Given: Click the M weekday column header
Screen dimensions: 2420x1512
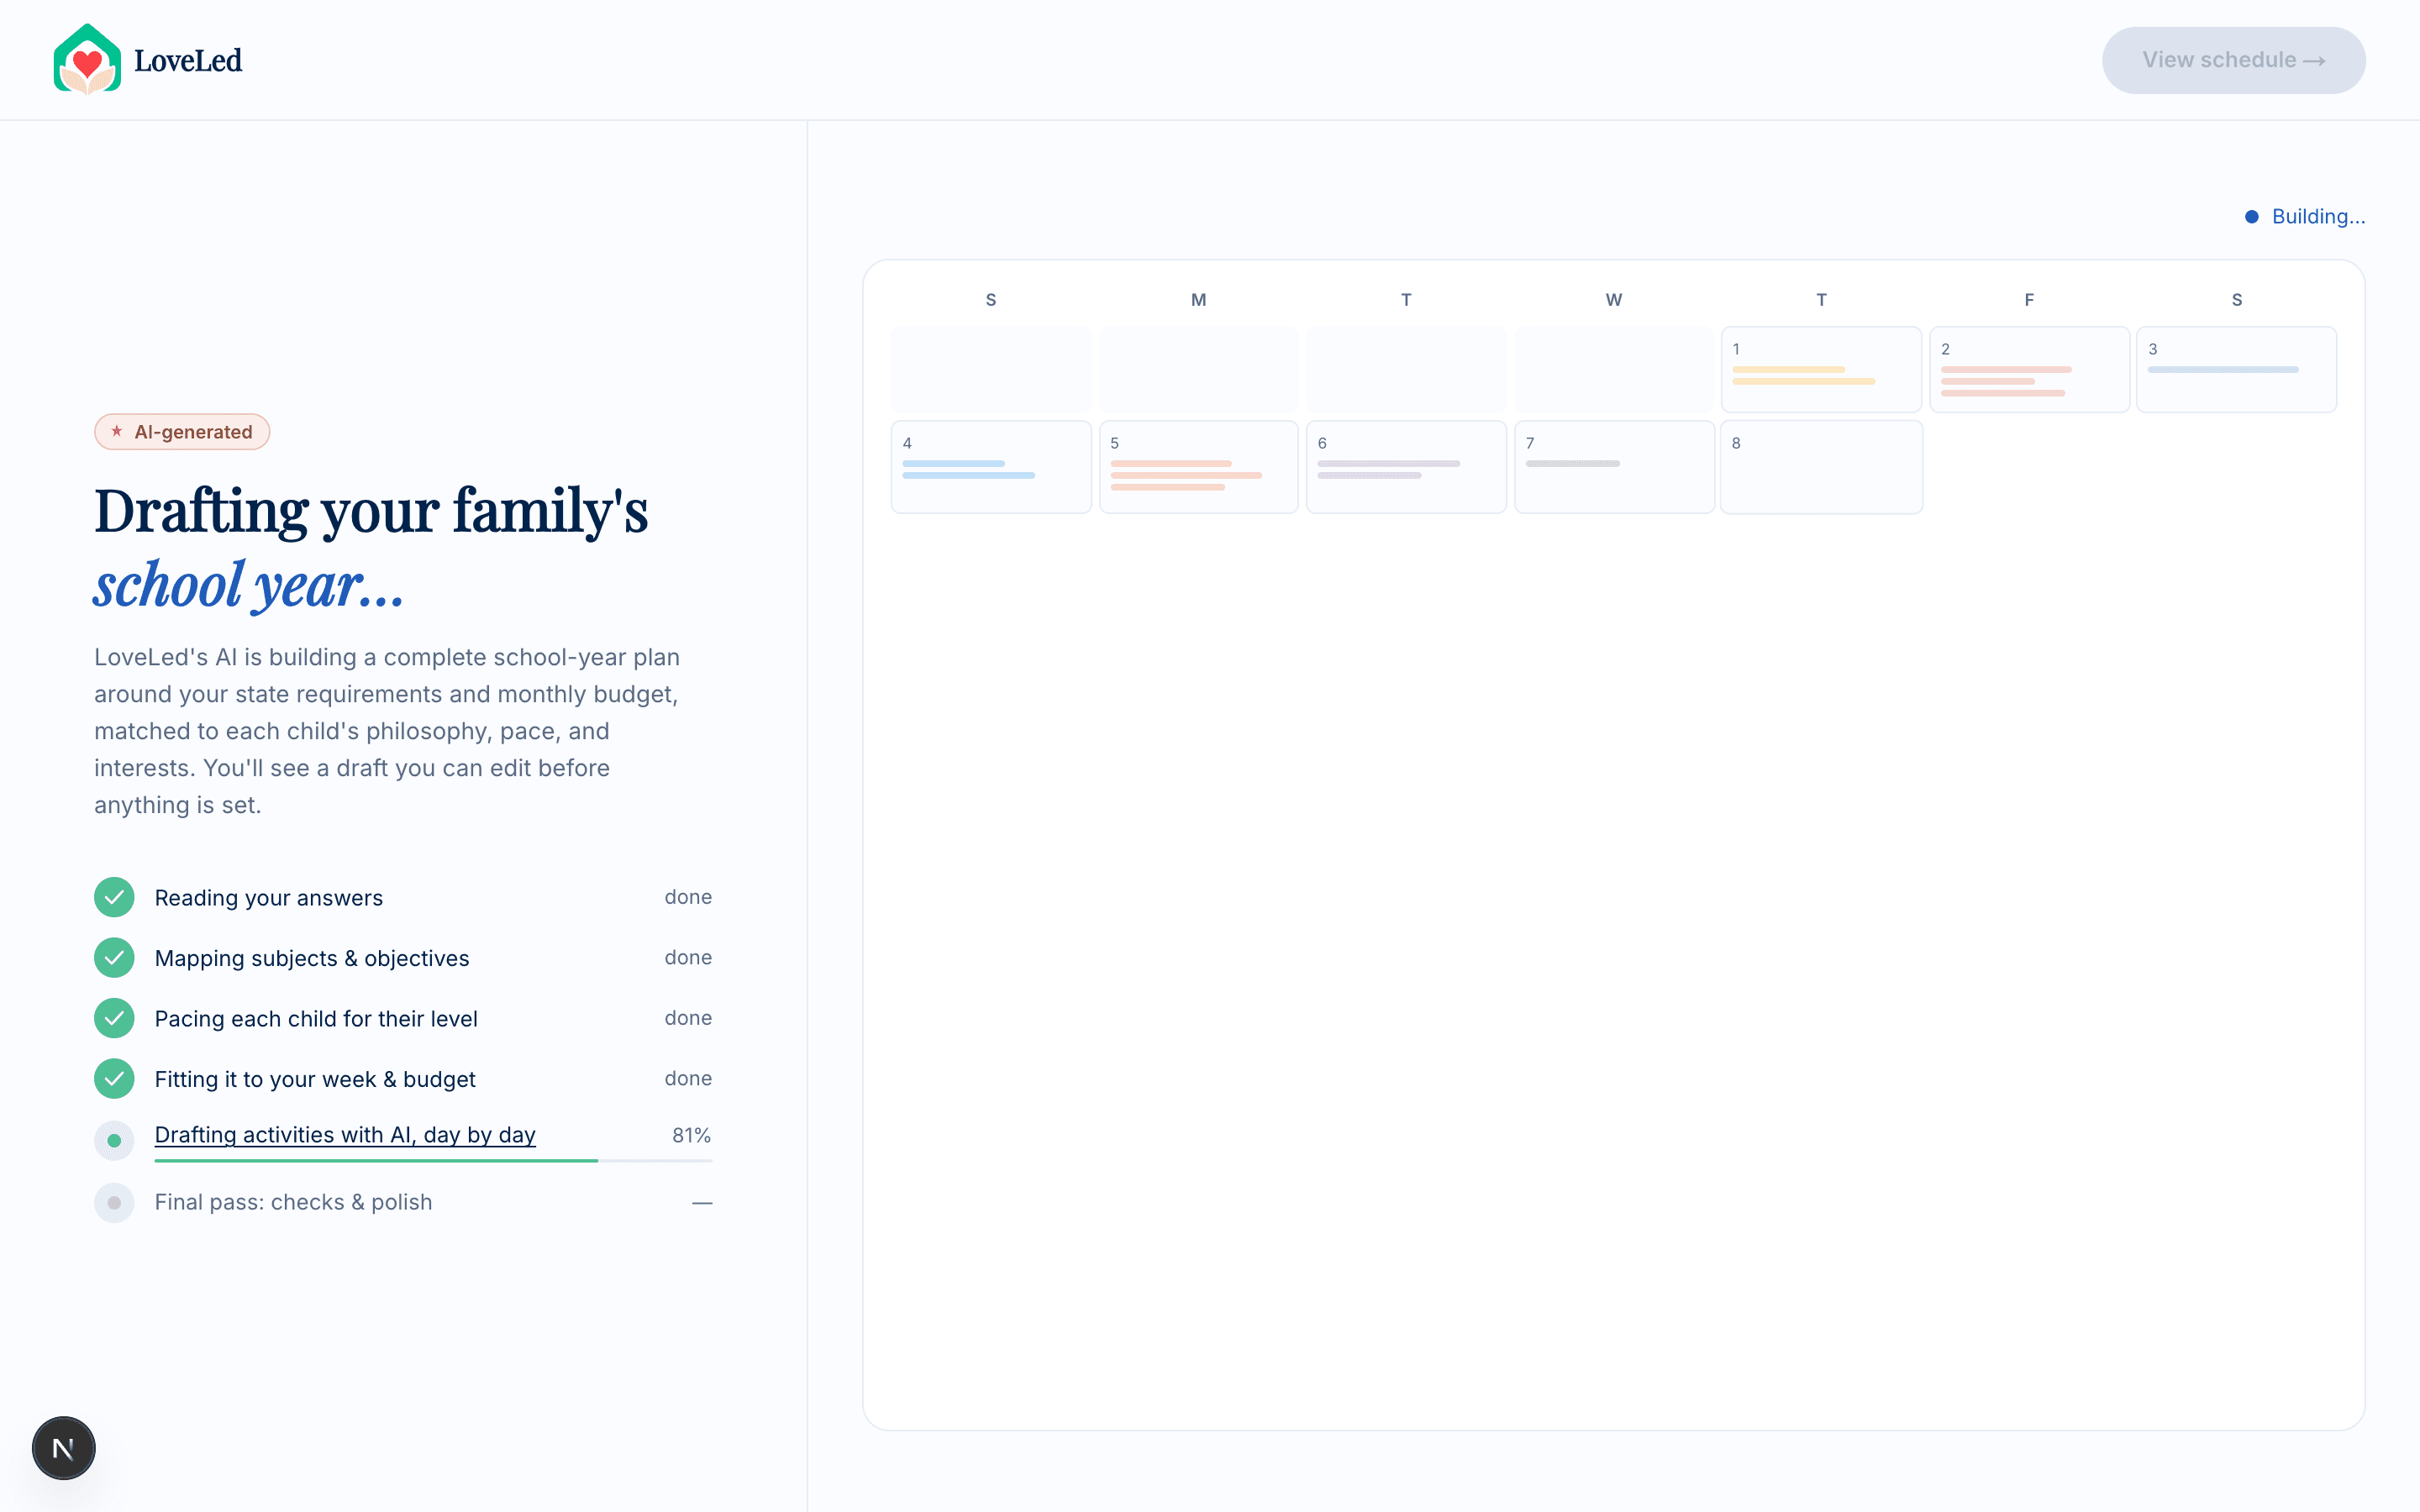Looking at the screenshot, I should pyautogui.click(x=1198, y=300).
